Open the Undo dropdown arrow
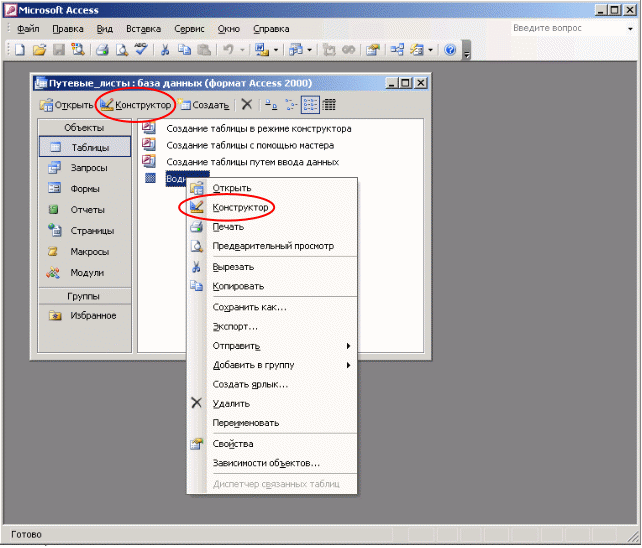 pos(242,50)
